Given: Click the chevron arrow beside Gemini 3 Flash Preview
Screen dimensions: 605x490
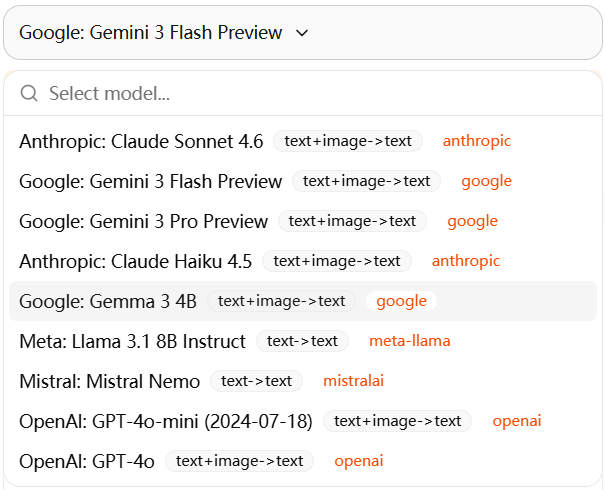Looking at the screenshot, I should pos(302,33).
